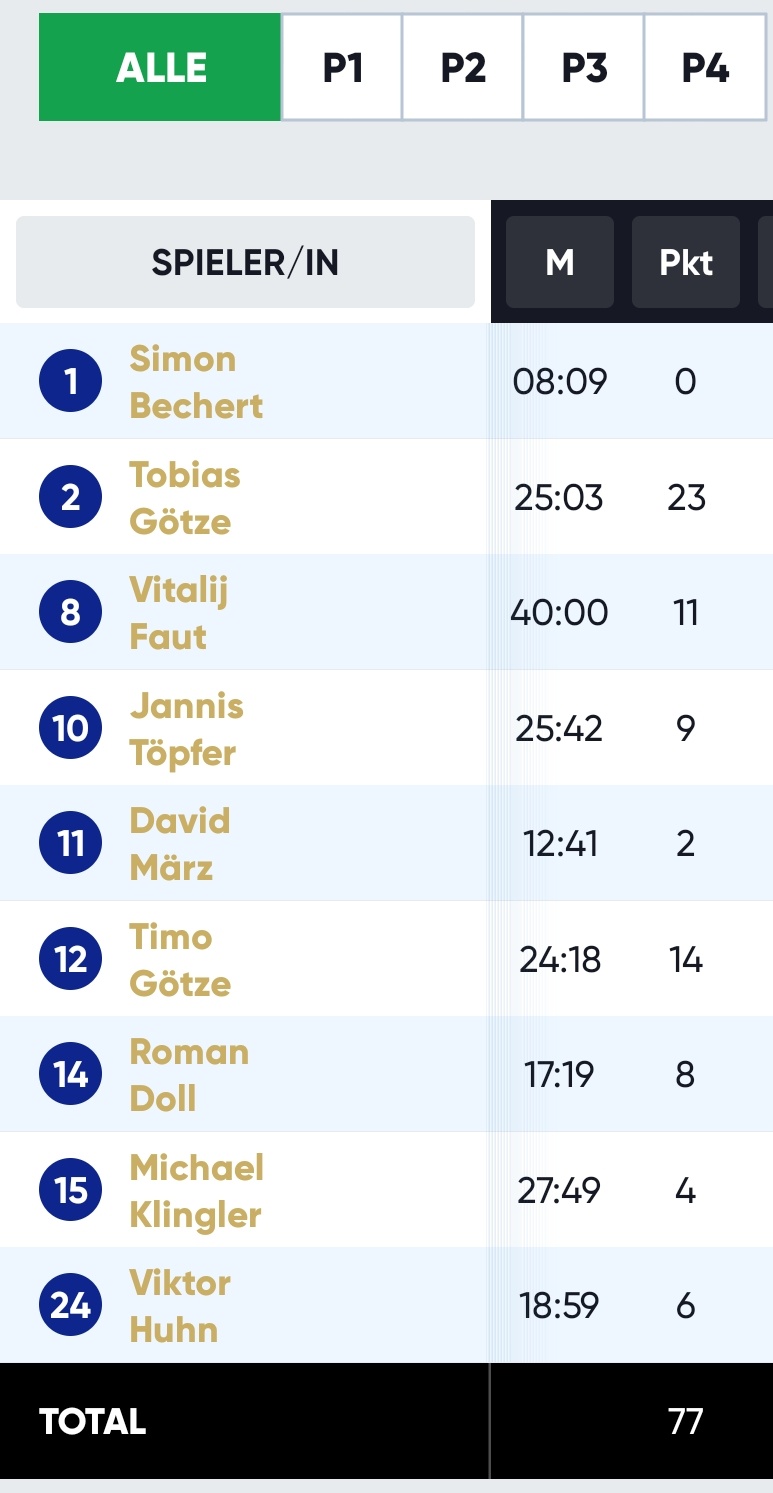
Task: Sort by the Pkt points column
Action: click(x=686, y=262)
